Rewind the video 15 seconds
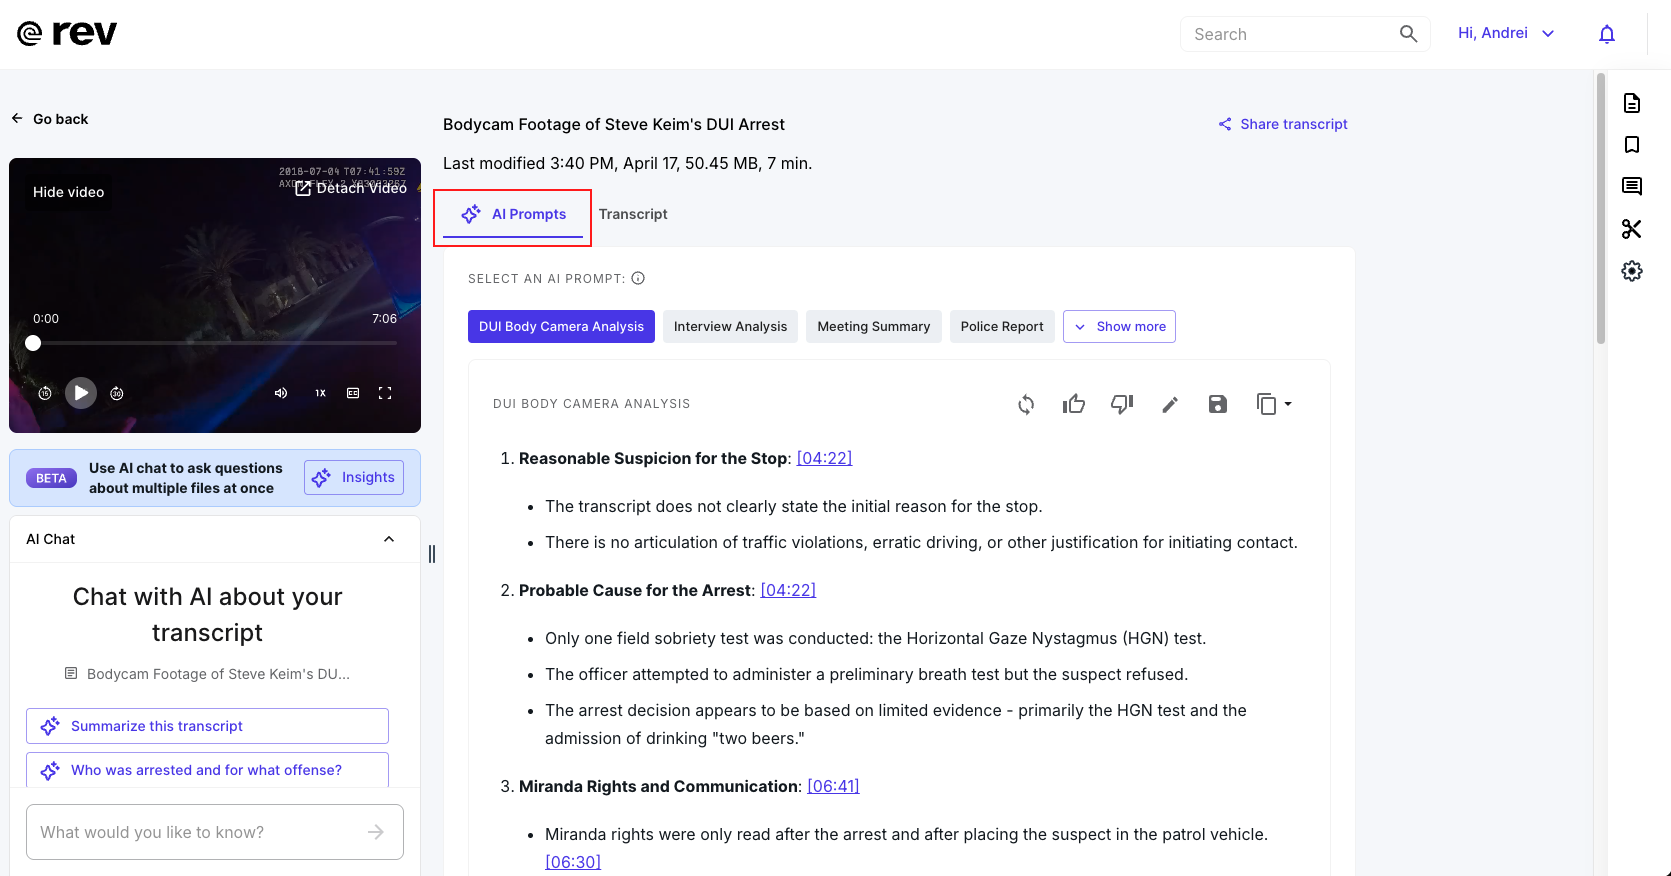The height and width of the screenshot is (876, 1671). click(x=45, y=393)
